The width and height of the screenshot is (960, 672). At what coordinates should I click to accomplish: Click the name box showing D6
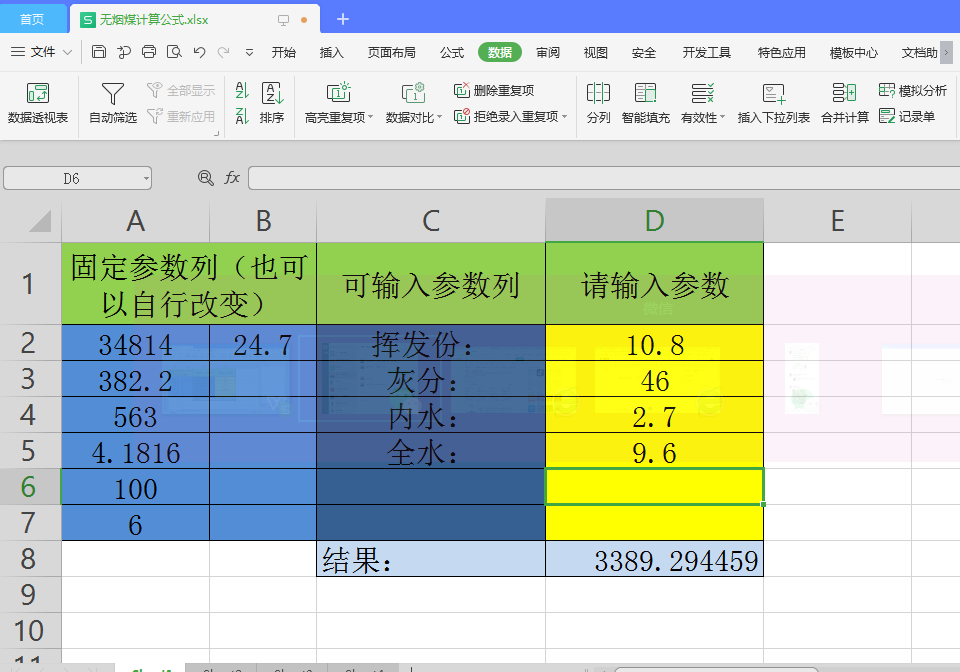(x=71, y=179)
